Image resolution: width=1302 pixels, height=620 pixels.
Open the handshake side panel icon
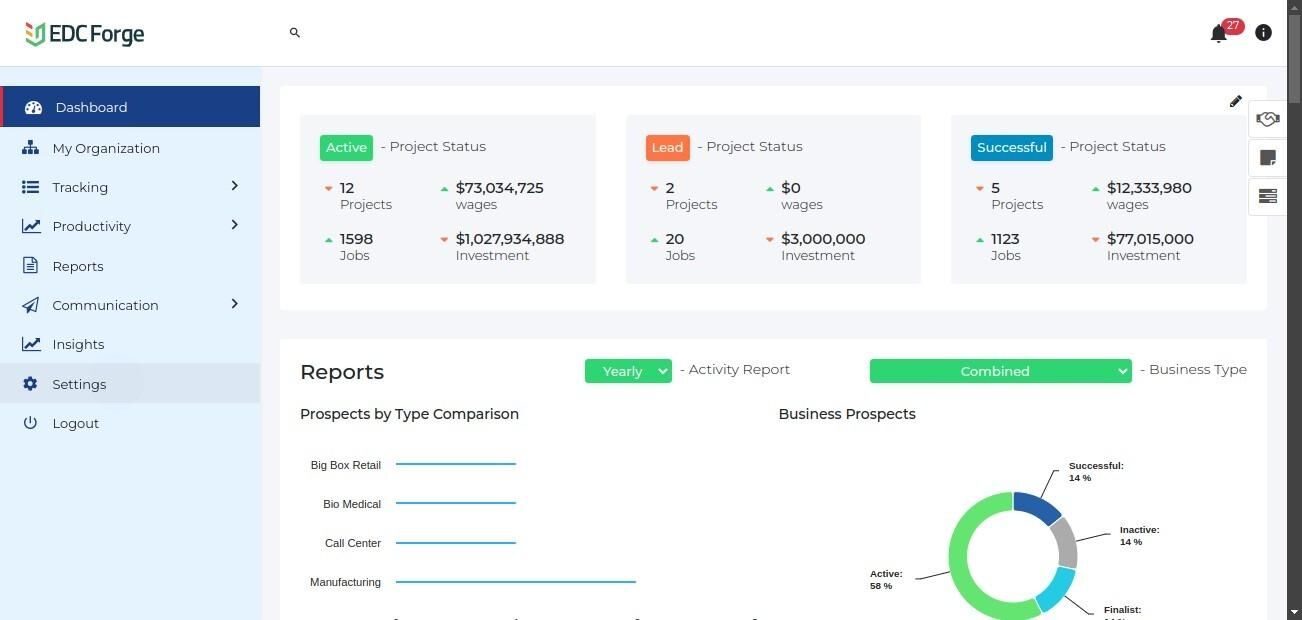(x=1268, y=120)
